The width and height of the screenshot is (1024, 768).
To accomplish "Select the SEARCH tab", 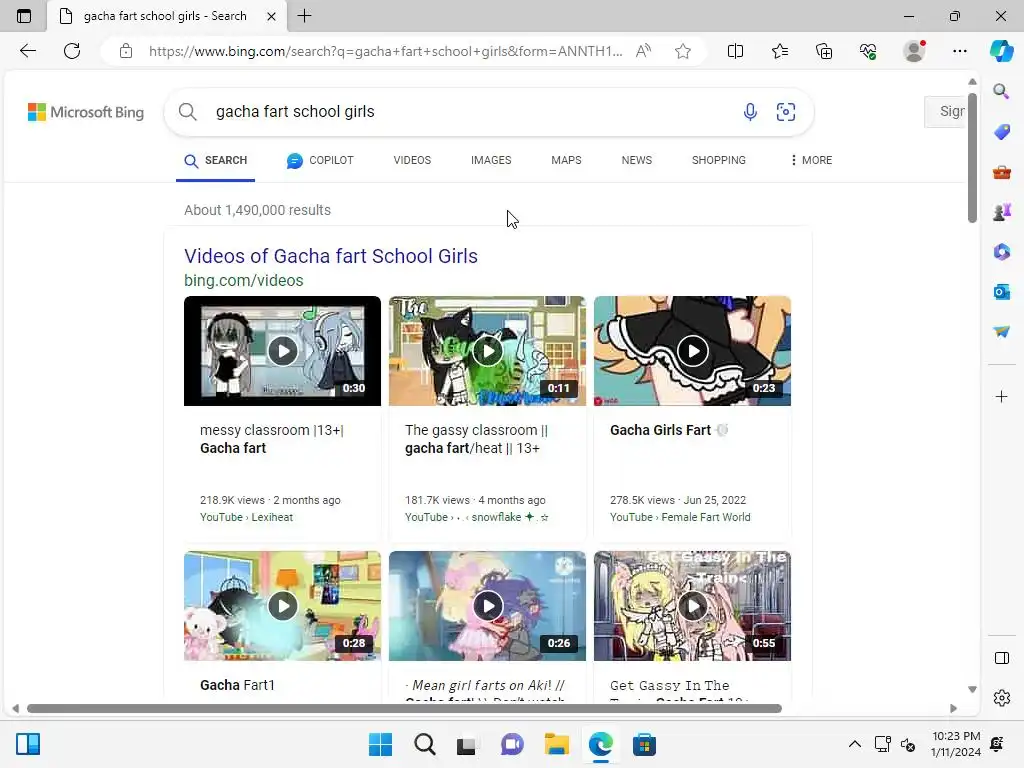I will 216,161.
